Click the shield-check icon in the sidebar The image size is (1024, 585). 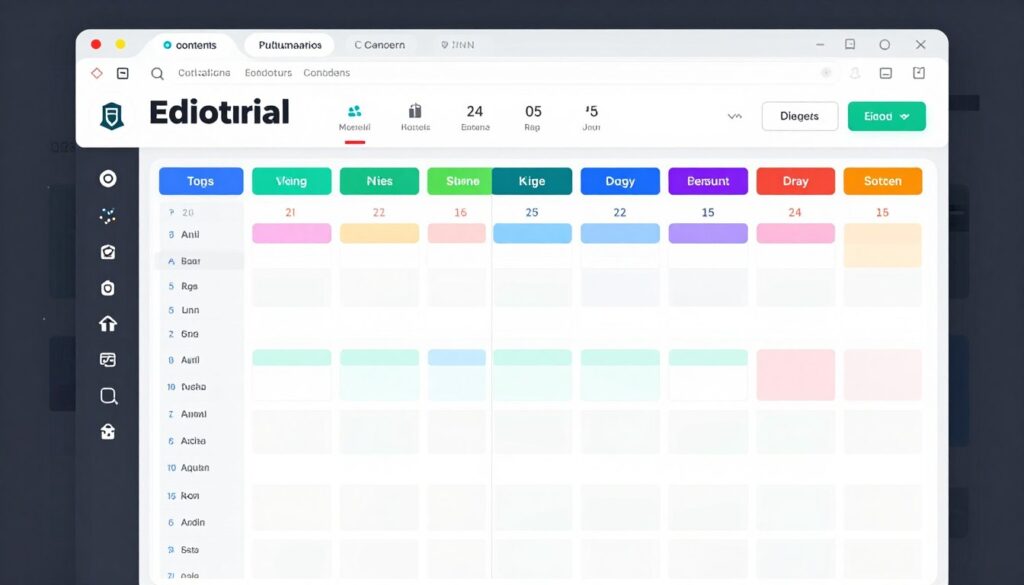click(x=108, y=251)
